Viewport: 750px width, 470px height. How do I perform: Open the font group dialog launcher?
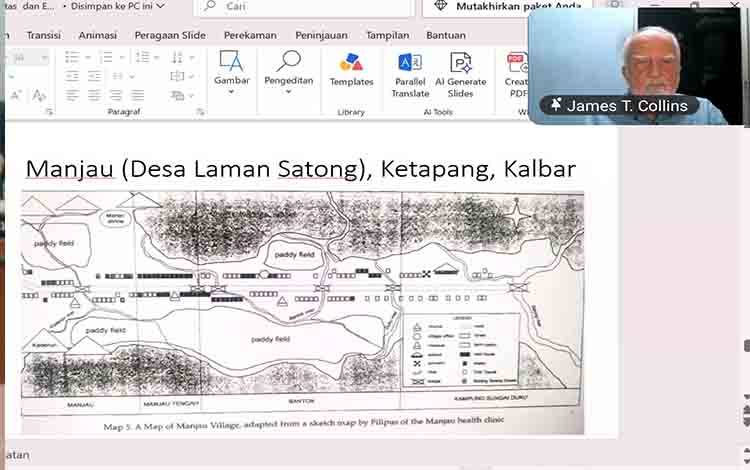coord(49,112)
